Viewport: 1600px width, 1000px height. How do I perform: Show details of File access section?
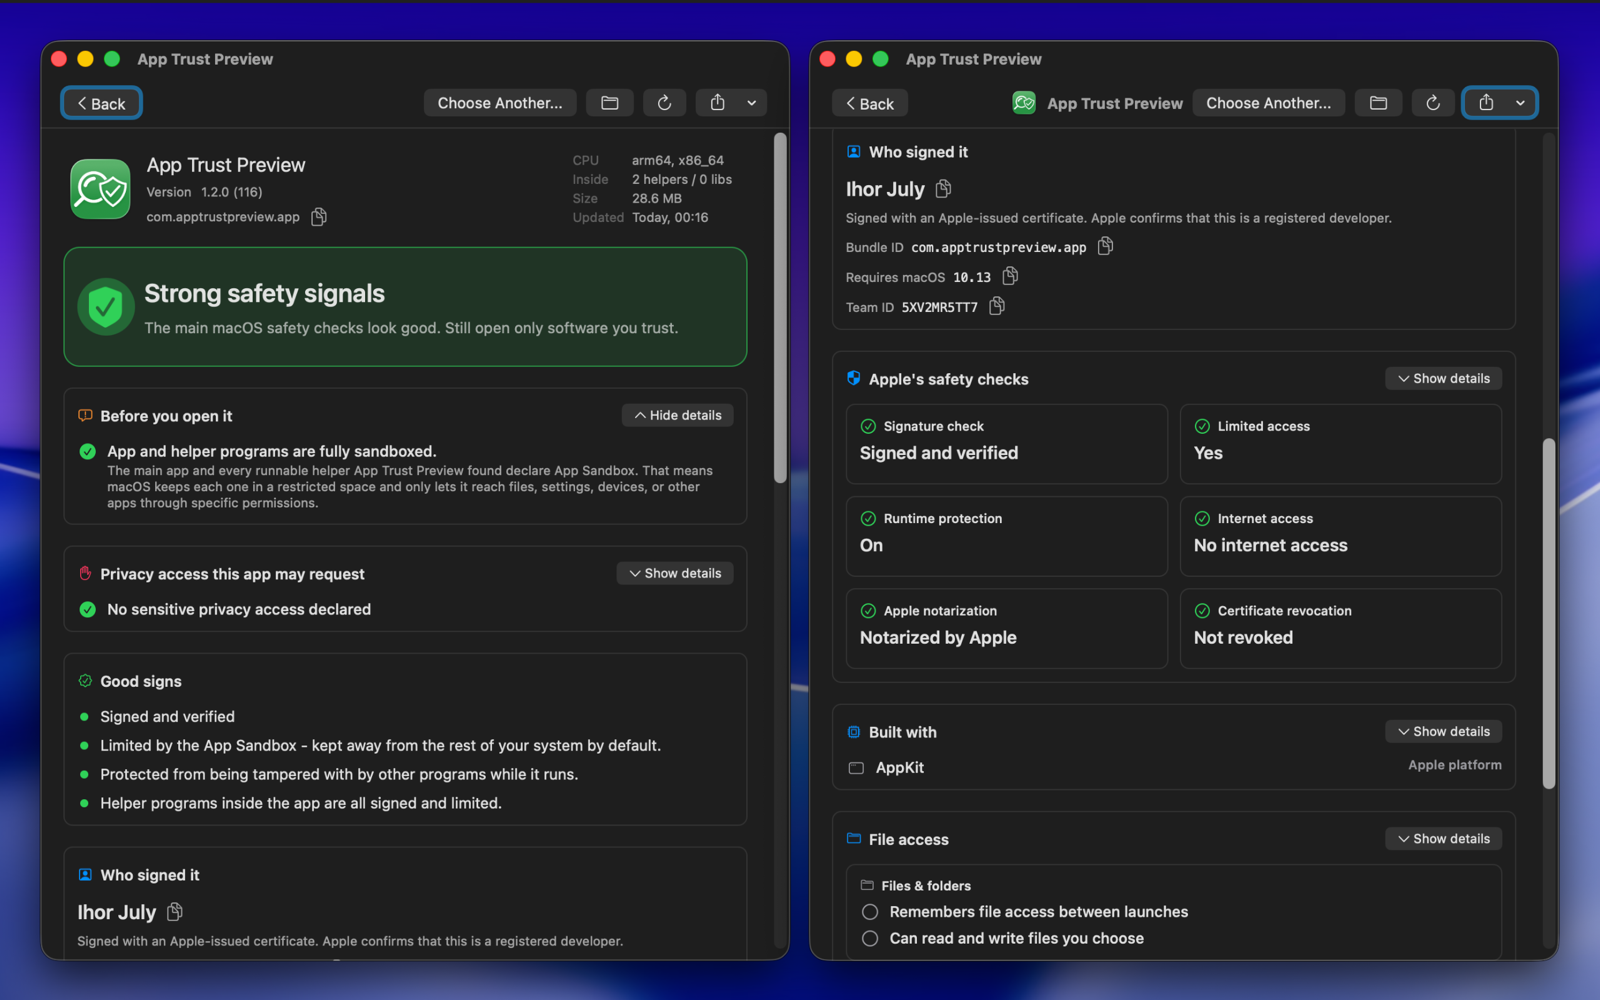click(x=1443, y=838)
